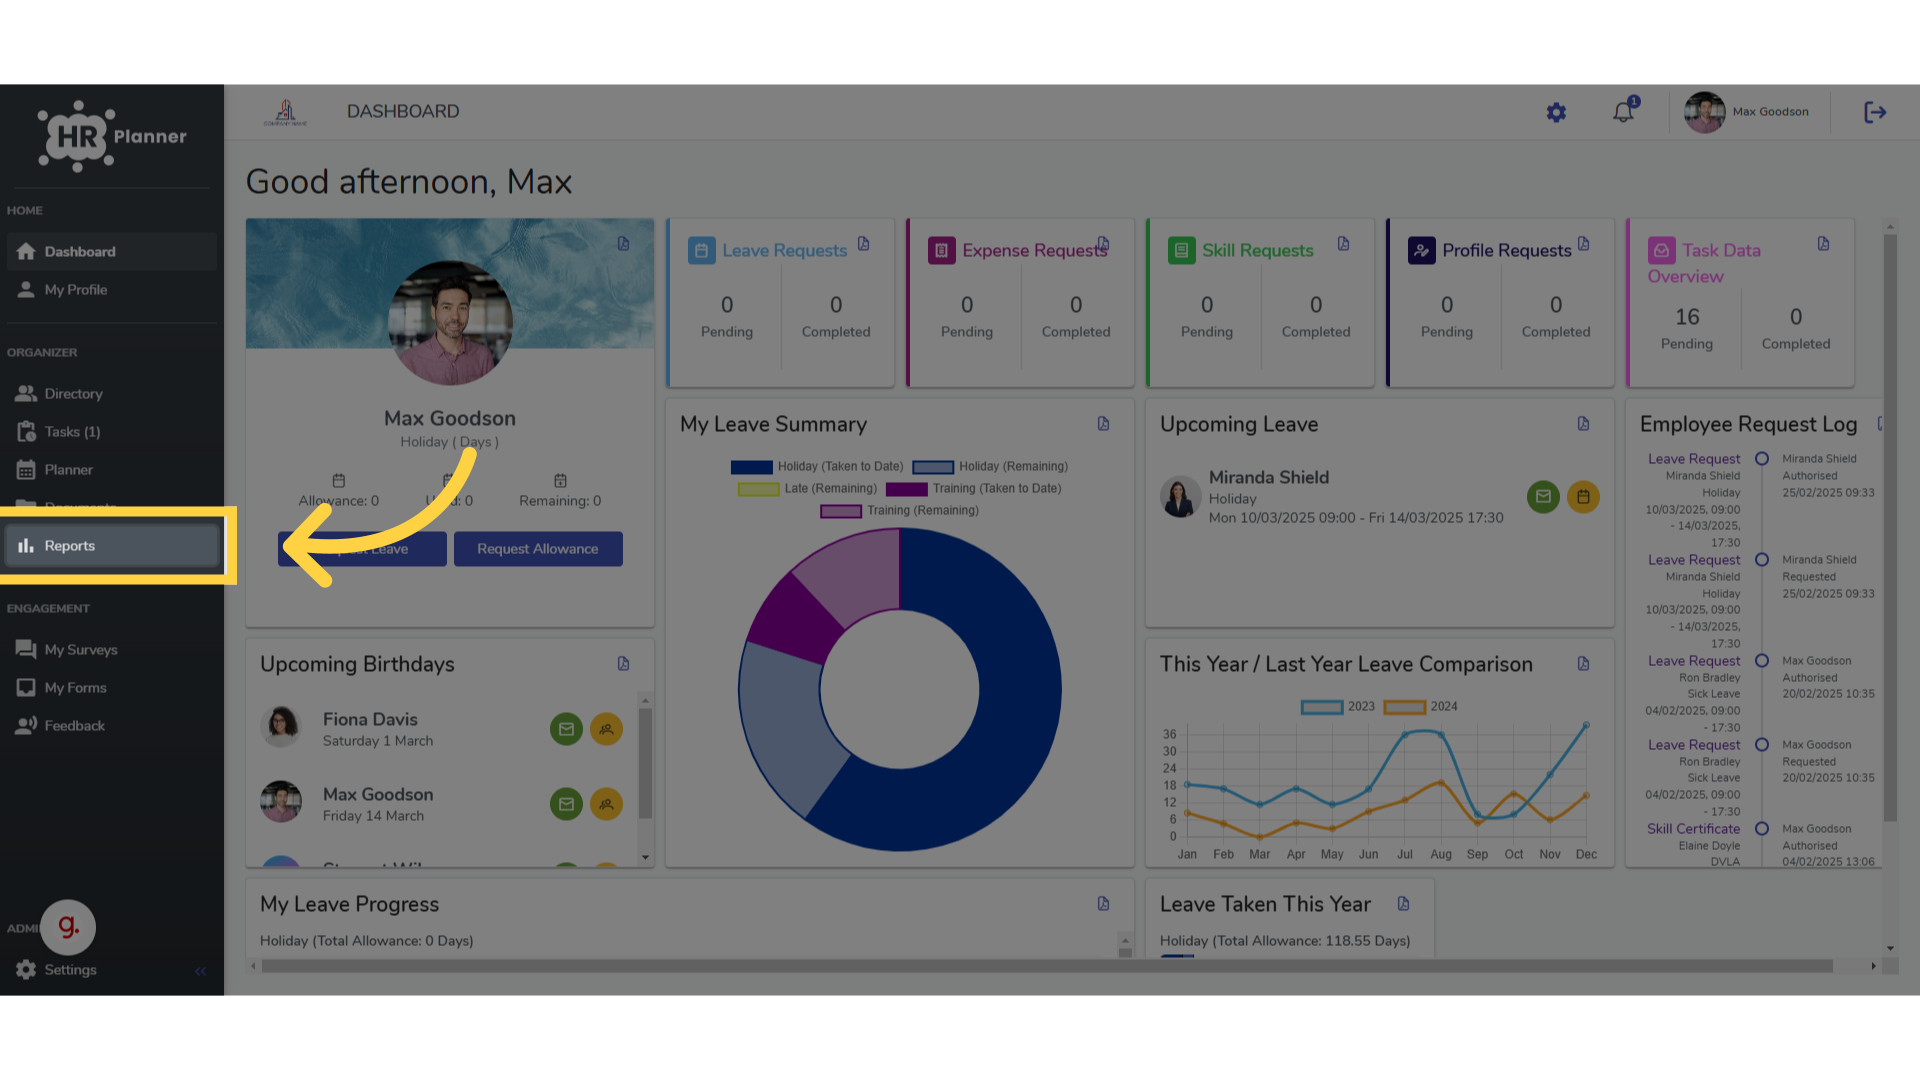Click the logout icon in header

coord(1875,112)
